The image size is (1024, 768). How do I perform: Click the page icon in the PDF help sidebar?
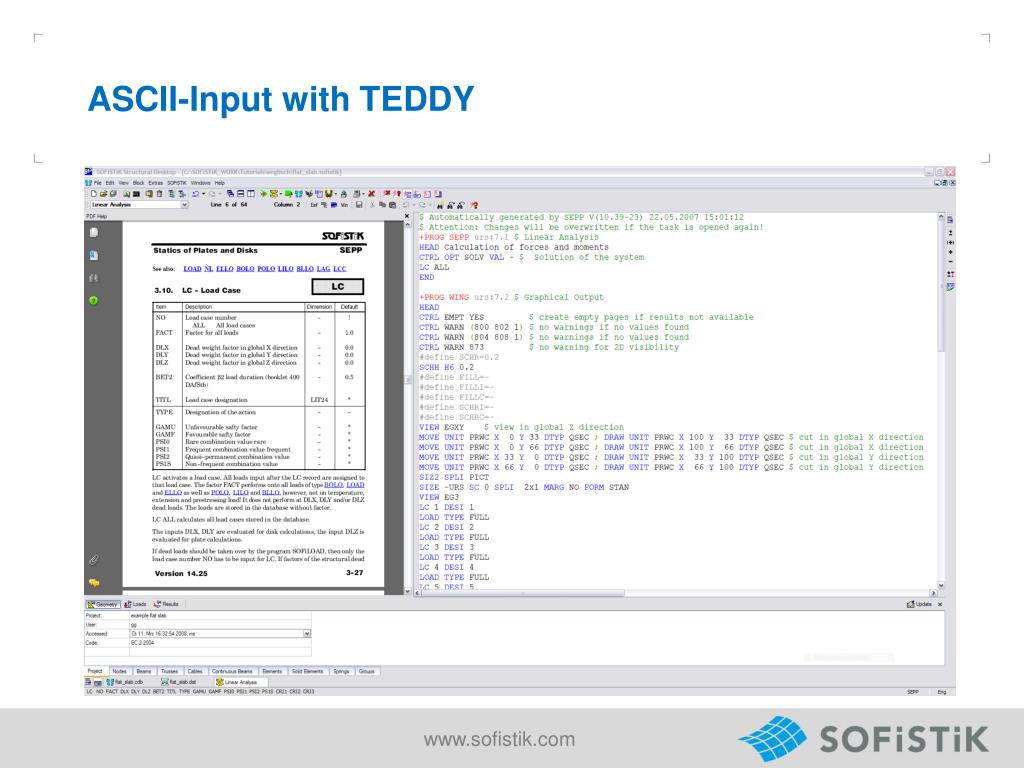tap(94, 232)
